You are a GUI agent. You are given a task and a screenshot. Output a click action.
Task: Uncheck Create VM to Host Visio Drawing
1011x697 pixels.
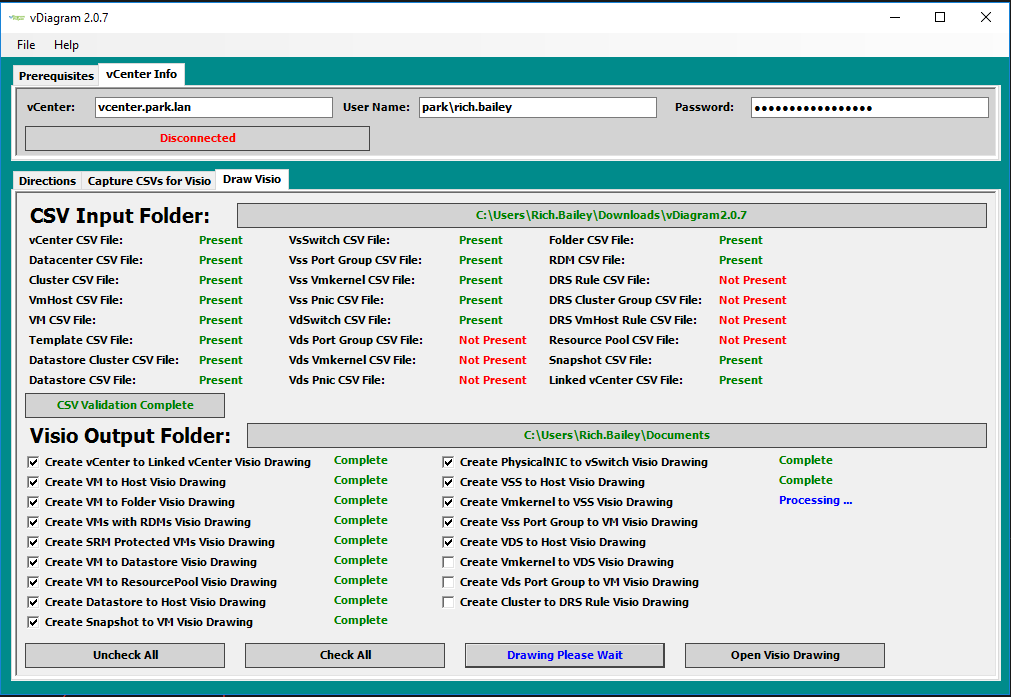(x=34, y=482)
